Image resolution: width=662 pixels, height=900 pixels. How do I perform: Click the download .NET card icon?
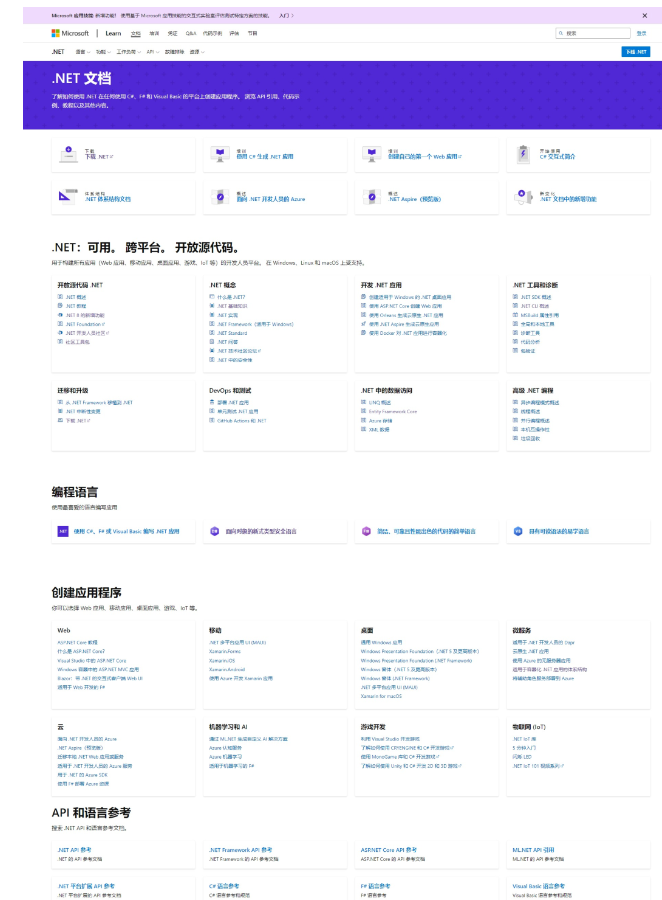click(x=68, y=154)
